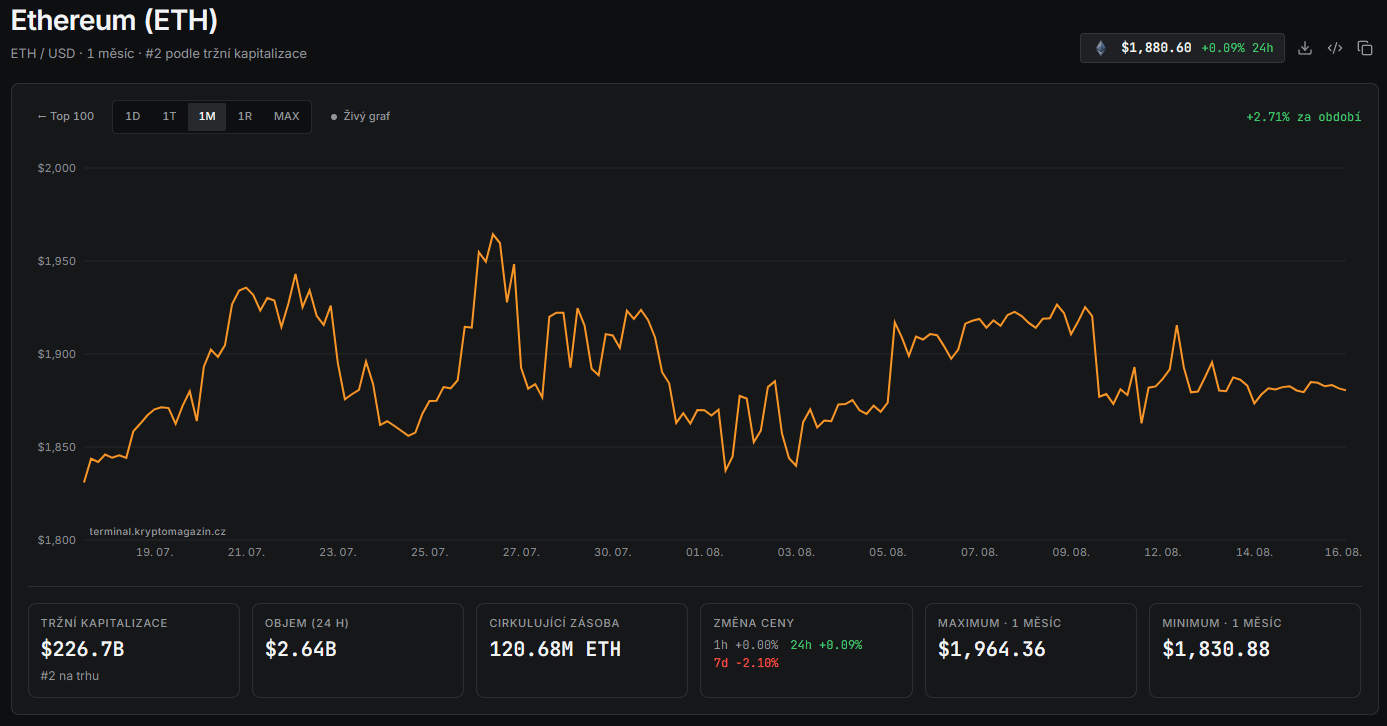Click the $2.64B volume value
The width and height of the screenshot is (1387, 726).
coord(301,649)
